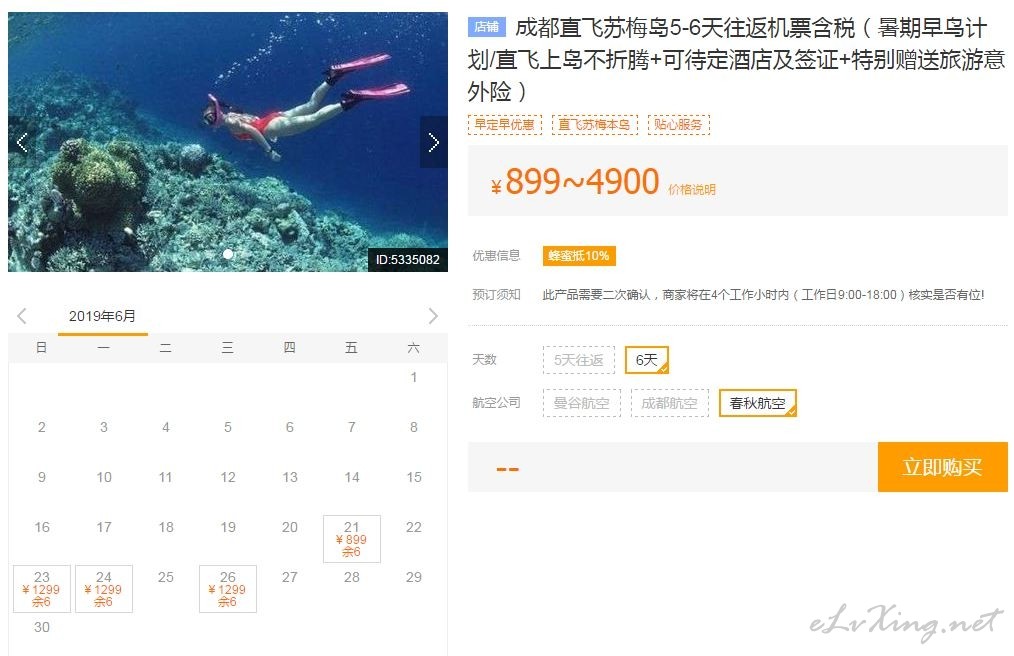The image size is (1014, 656).
Task: Select the 6天 duration option
Action: pos(647,360)
